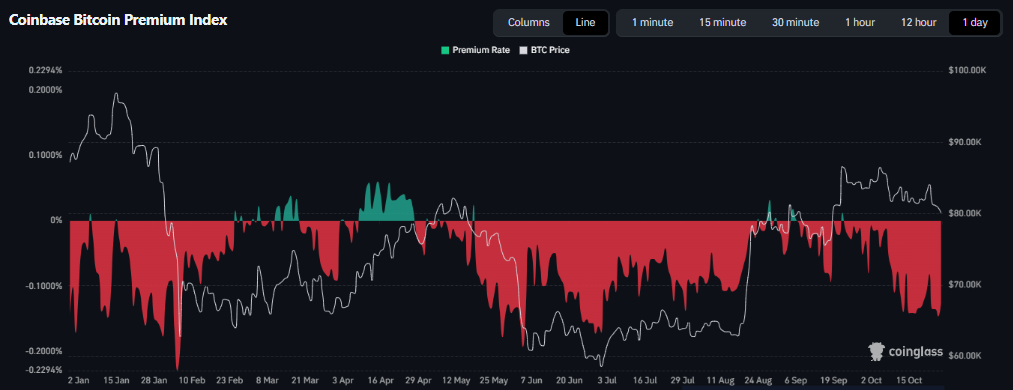Viewport: 1013px width, 390px height.
Task: Click the 11 Aug date label
Action: [720, 381]
